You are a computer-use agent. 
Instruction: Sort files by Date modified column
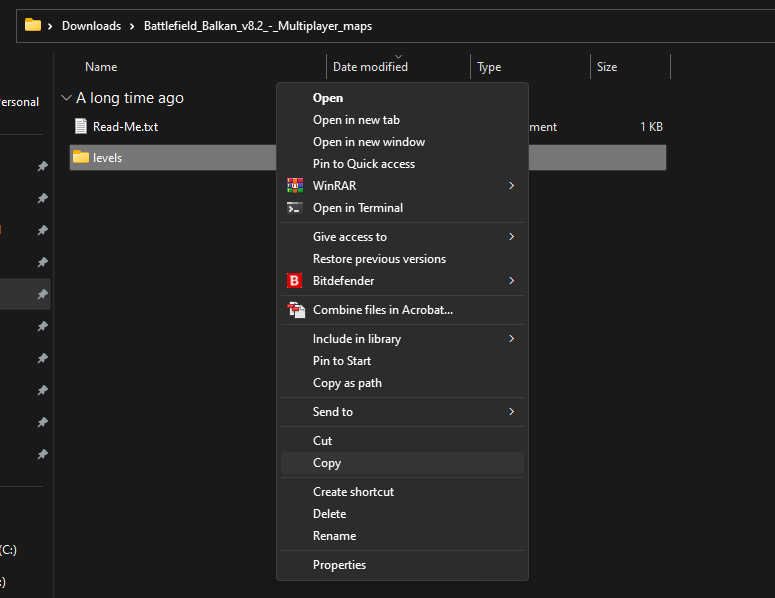coord(370,67)
